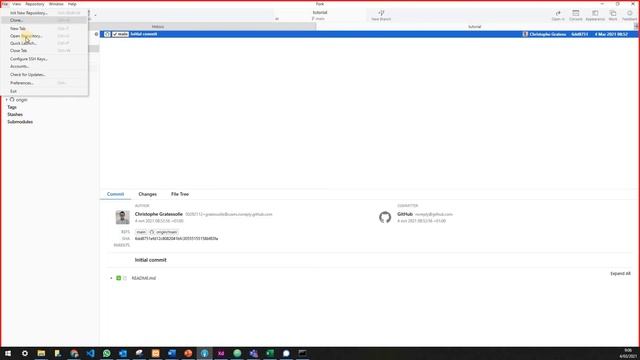Open Preferences... from File menu
Screen dimensions: 640x360
coord(44,83)
